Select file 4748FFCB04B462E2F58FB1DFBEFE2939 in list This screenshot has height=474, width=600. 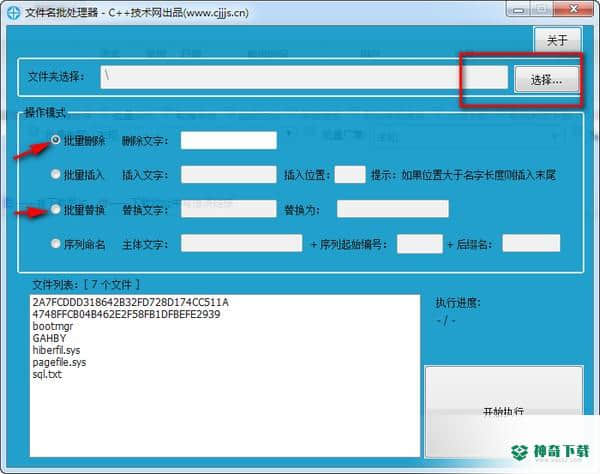(x=126, y=314)
